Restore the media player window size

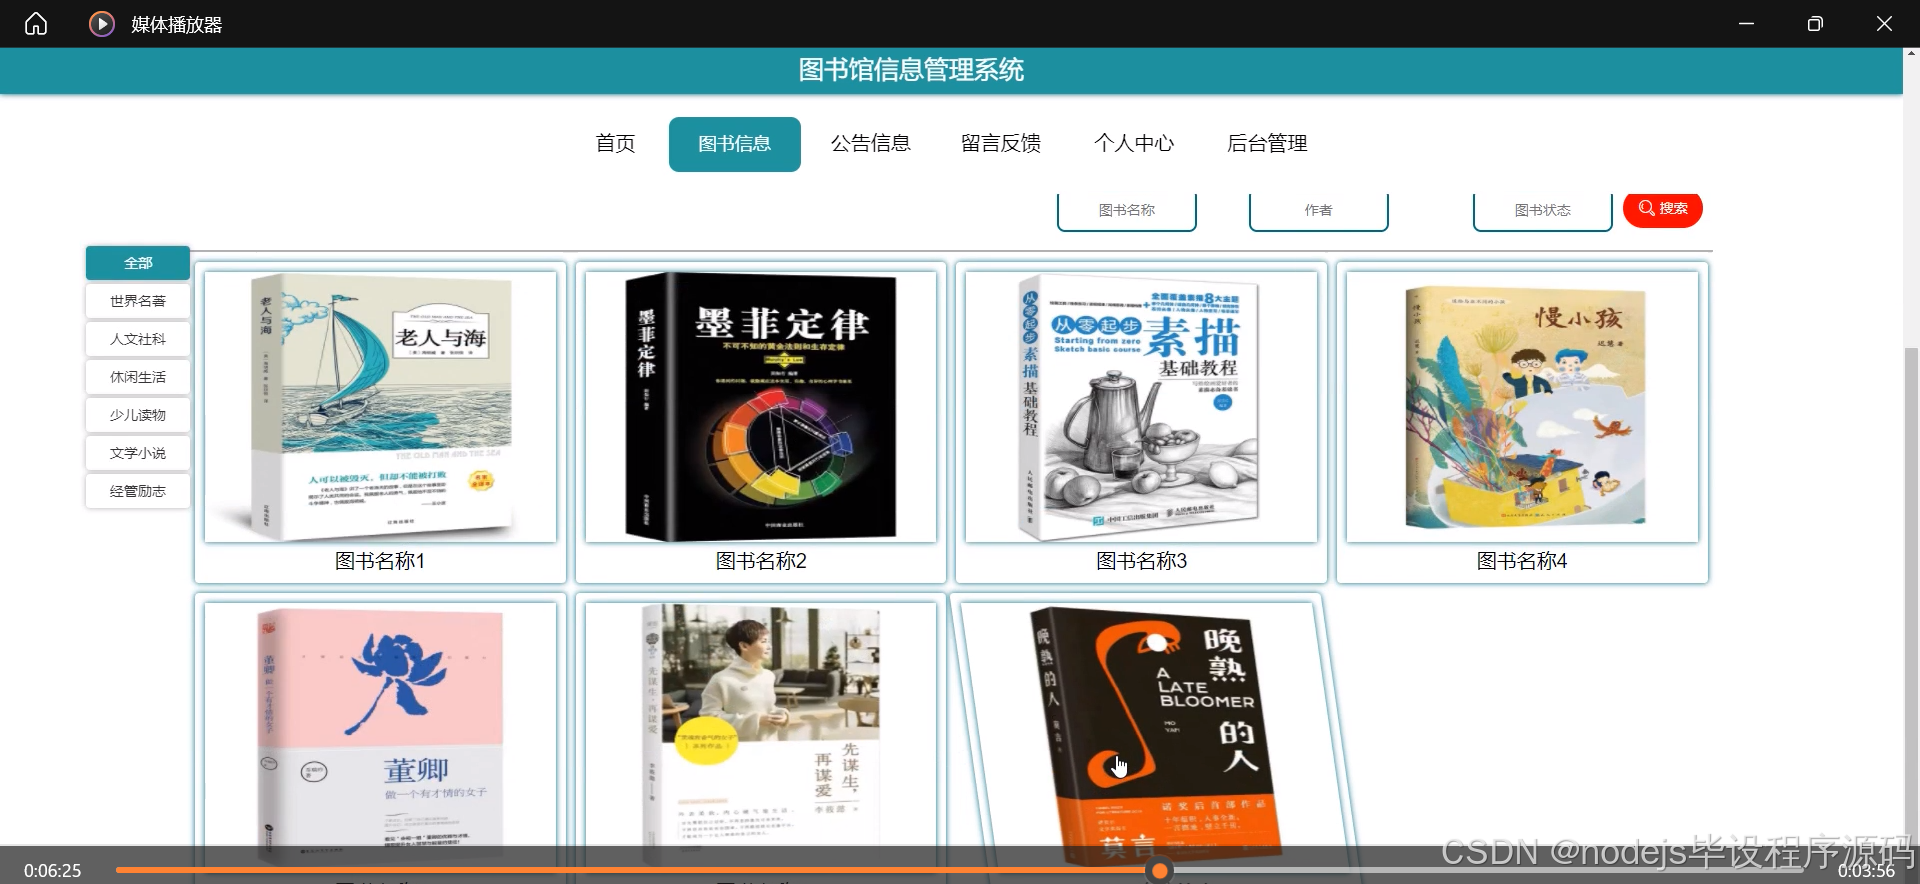coord(1815,23)
